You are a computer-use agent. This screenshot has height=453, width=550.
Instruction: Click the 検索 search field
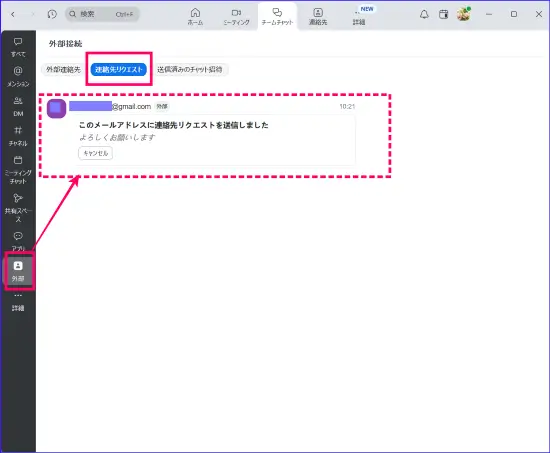[x=102, y=14]
